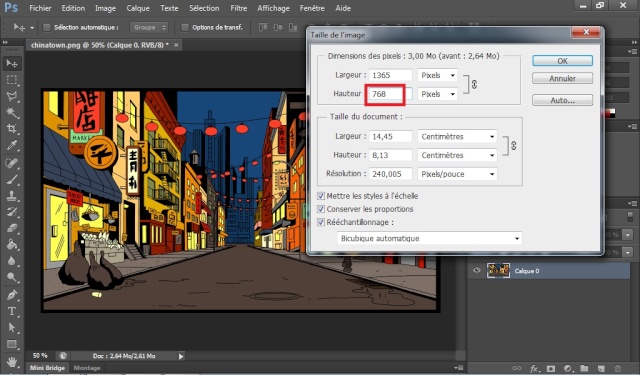Viewport: 640px width, 375px height.
Task: Toggle Options de transf. checkbox
Action: click(184, 27)
